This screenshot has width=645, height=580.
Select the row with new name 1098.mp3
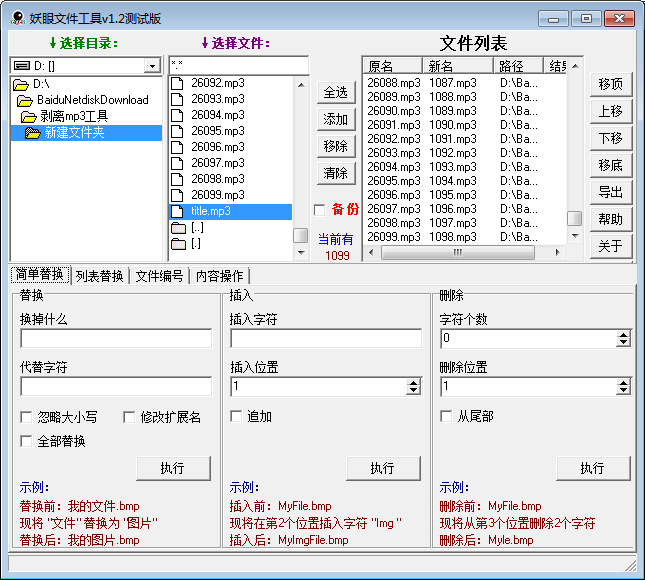pyautogui.click(x=465, y=237)
